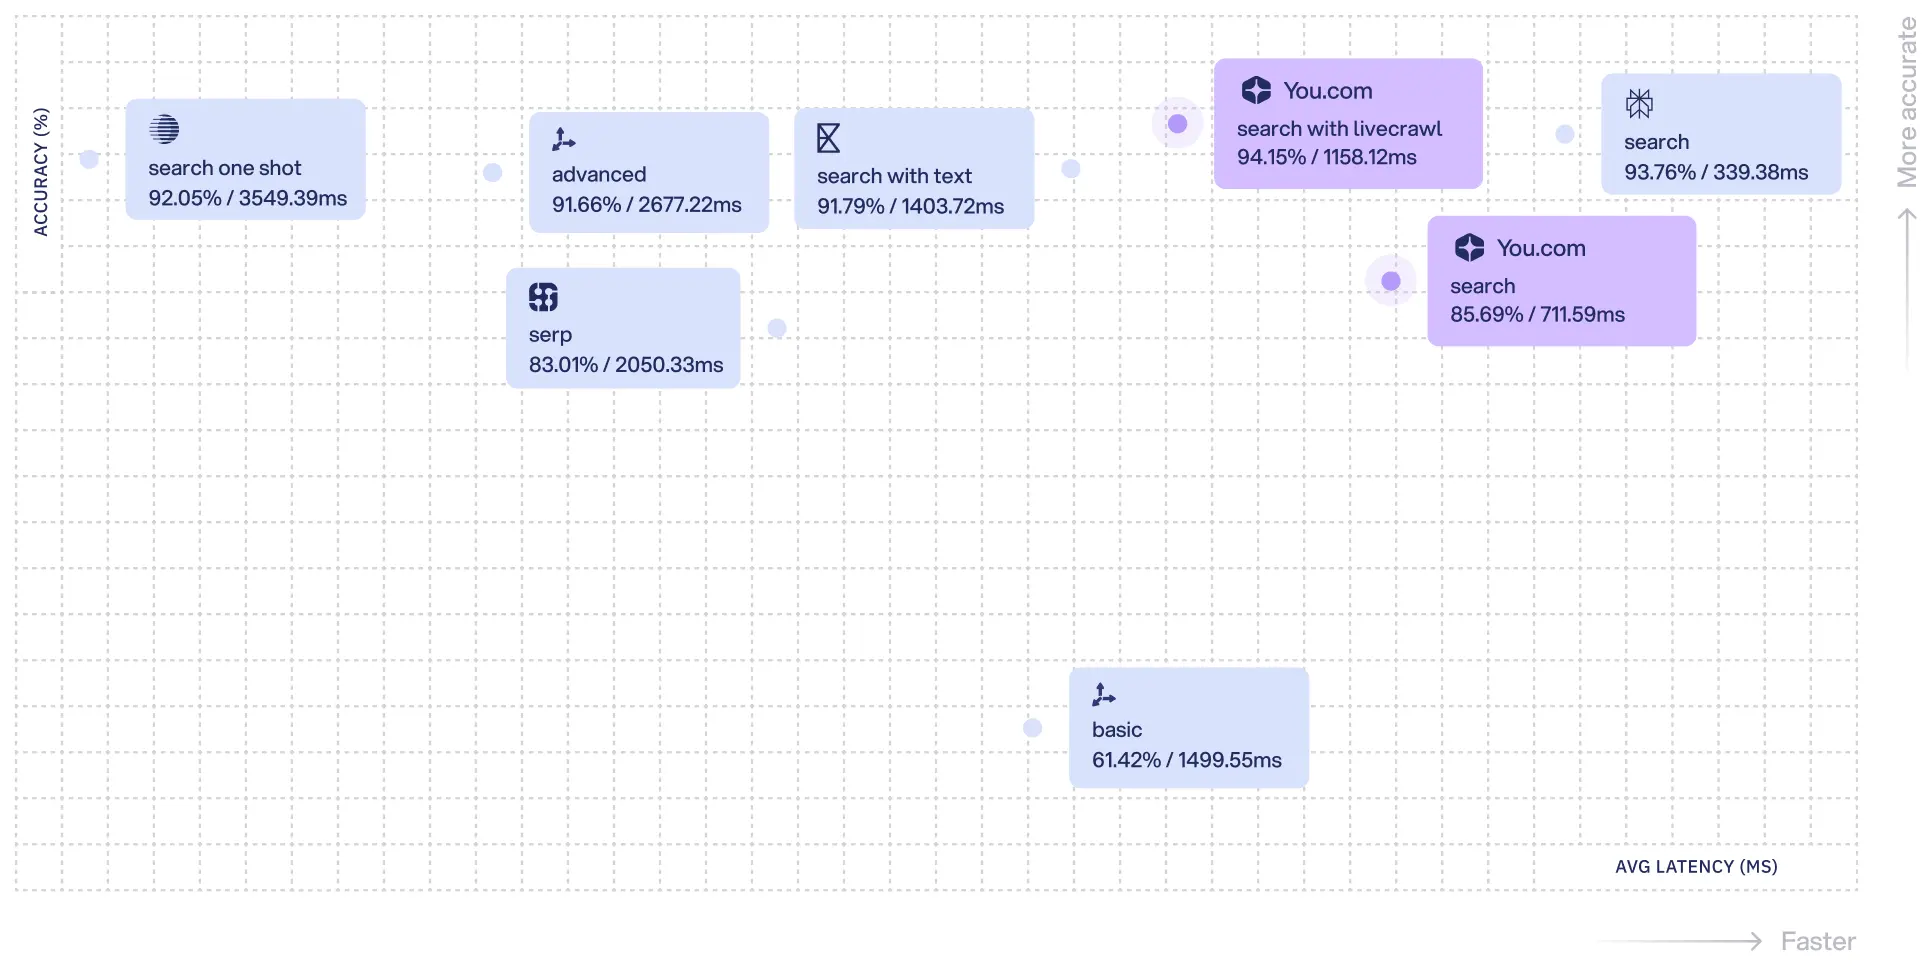The height and width of the screenshot is (966, 1932).
Task: Select the data point right of the serp card
Action: click(777, 328)
